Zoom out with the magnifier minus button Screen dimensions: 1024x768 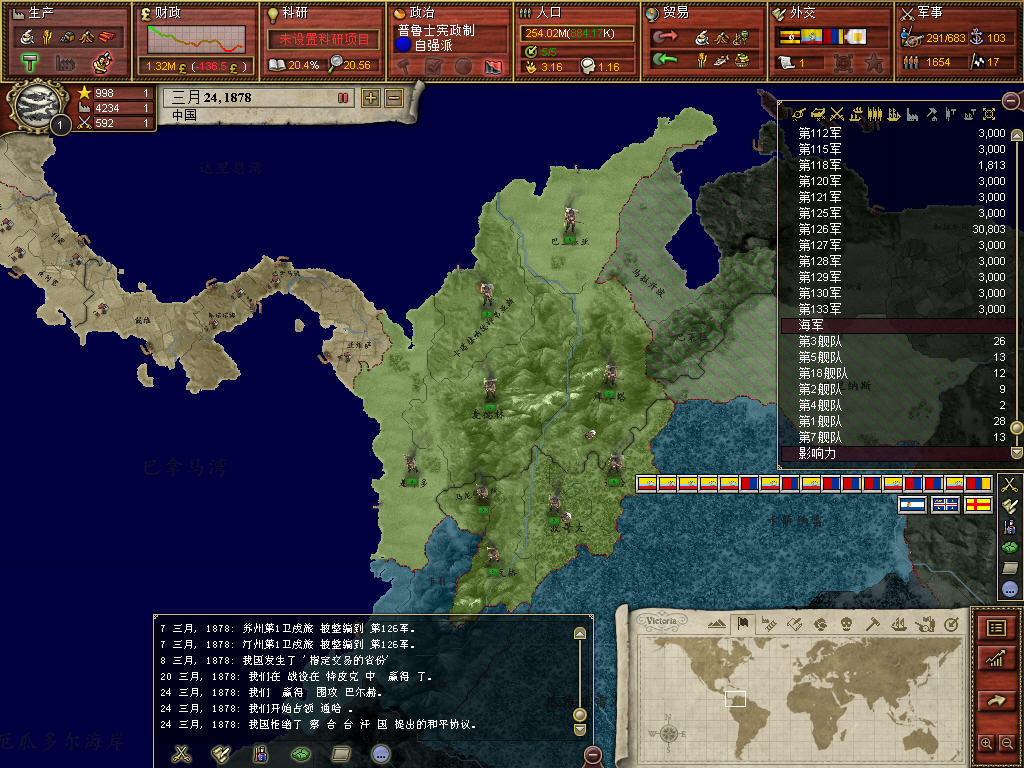(1007, 743)
